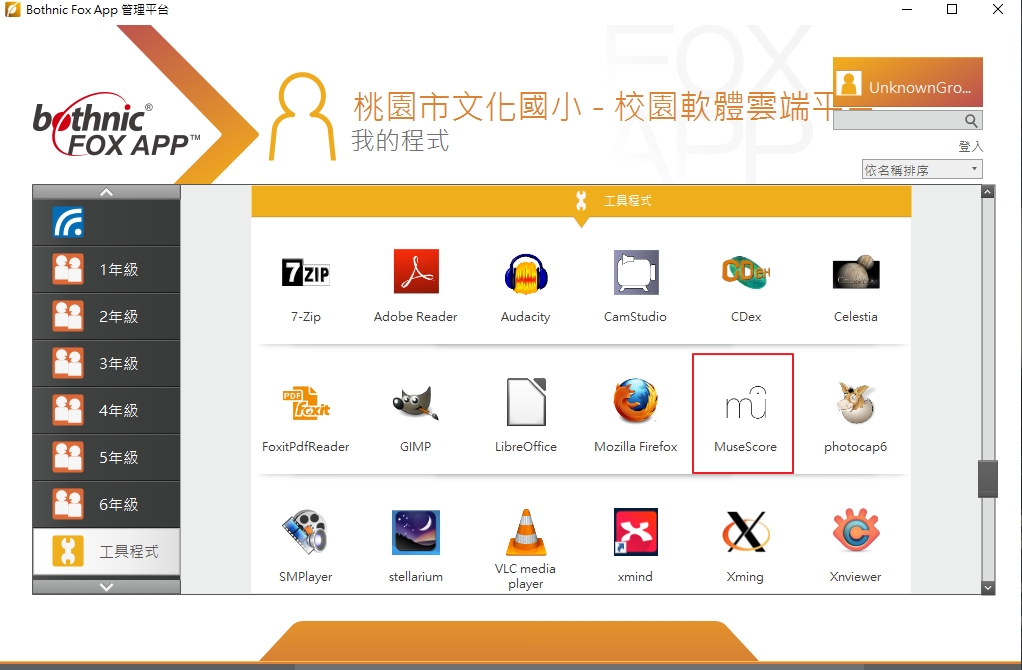Launch the 7-Zip application icon
This screenshot has width=1022, height=670.
(306, 272)
